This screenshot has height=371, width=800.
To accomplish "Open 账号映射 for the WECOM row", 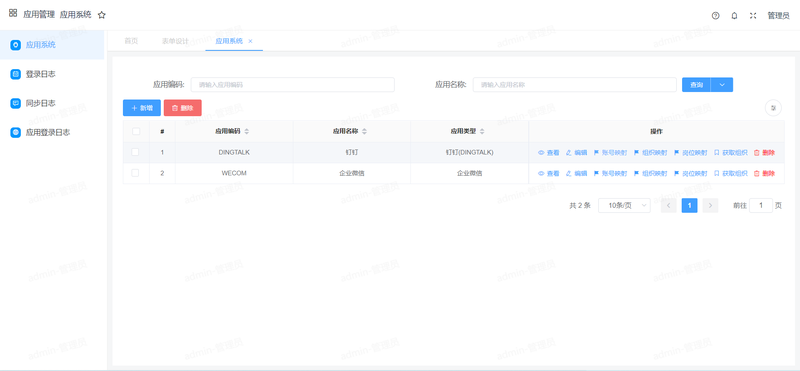I will click(x=610, y=174).
